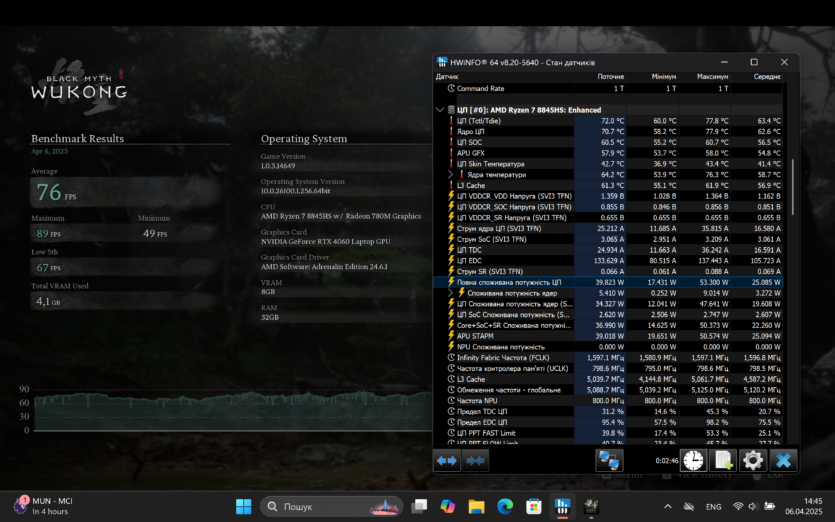This screenshot has width=835, height=522.
Task: Click the cloud sync tray icon
Action: (689, 507)
